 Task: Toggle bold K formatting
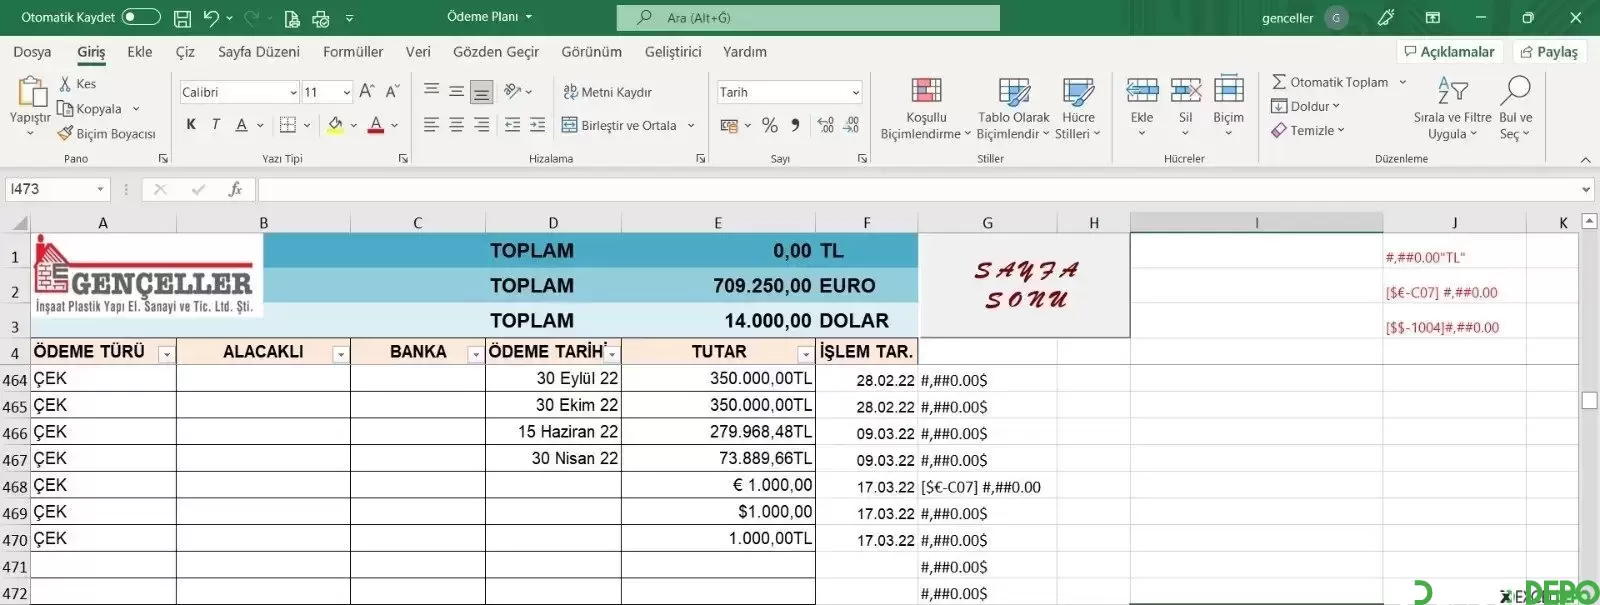(191, 125)
